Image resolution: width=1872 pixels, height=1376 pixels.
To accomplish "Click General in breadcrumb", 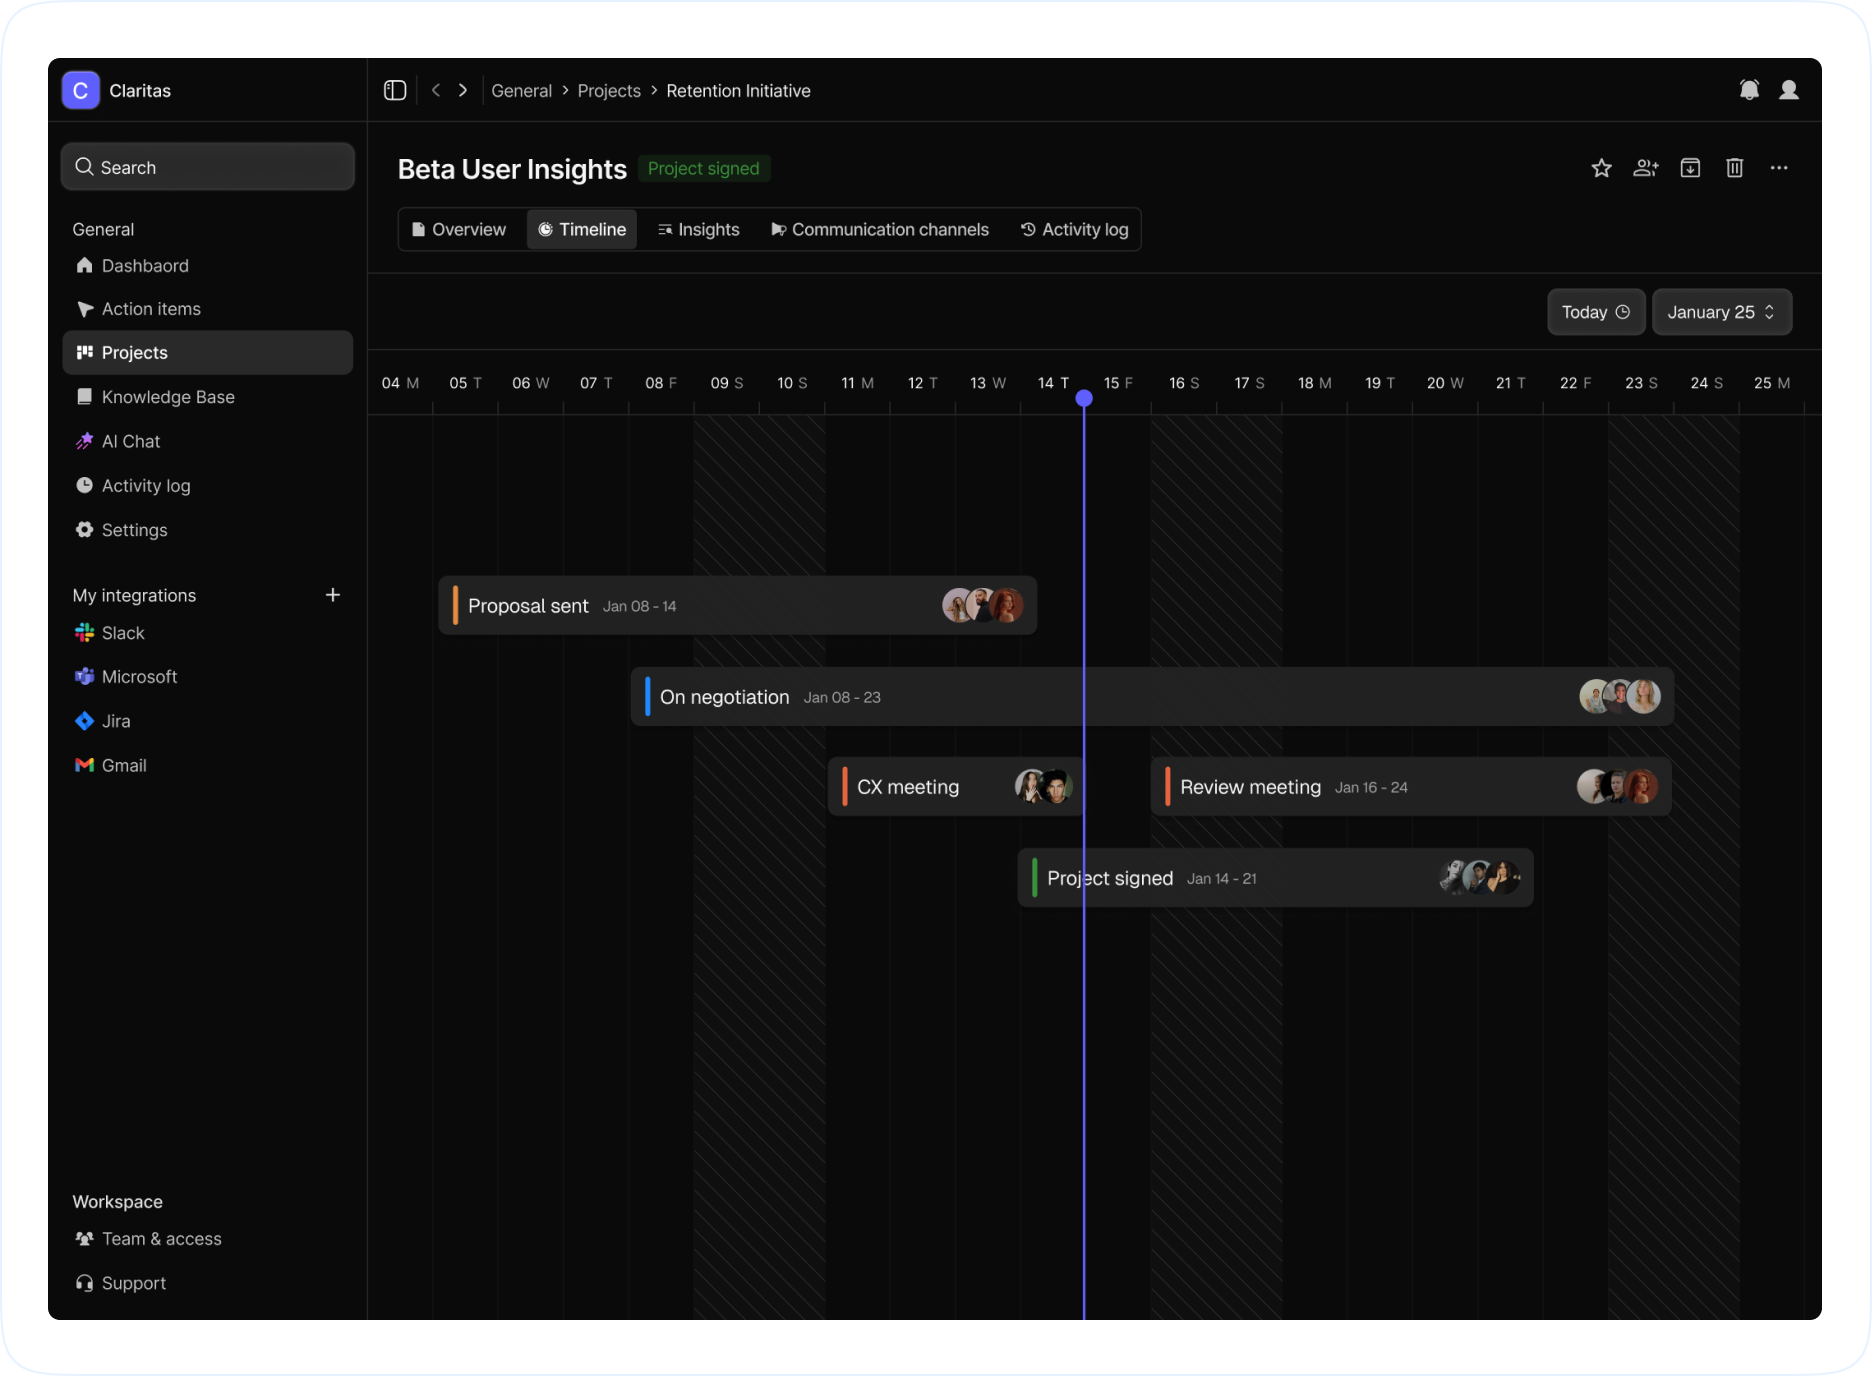I will coord(521,91).
